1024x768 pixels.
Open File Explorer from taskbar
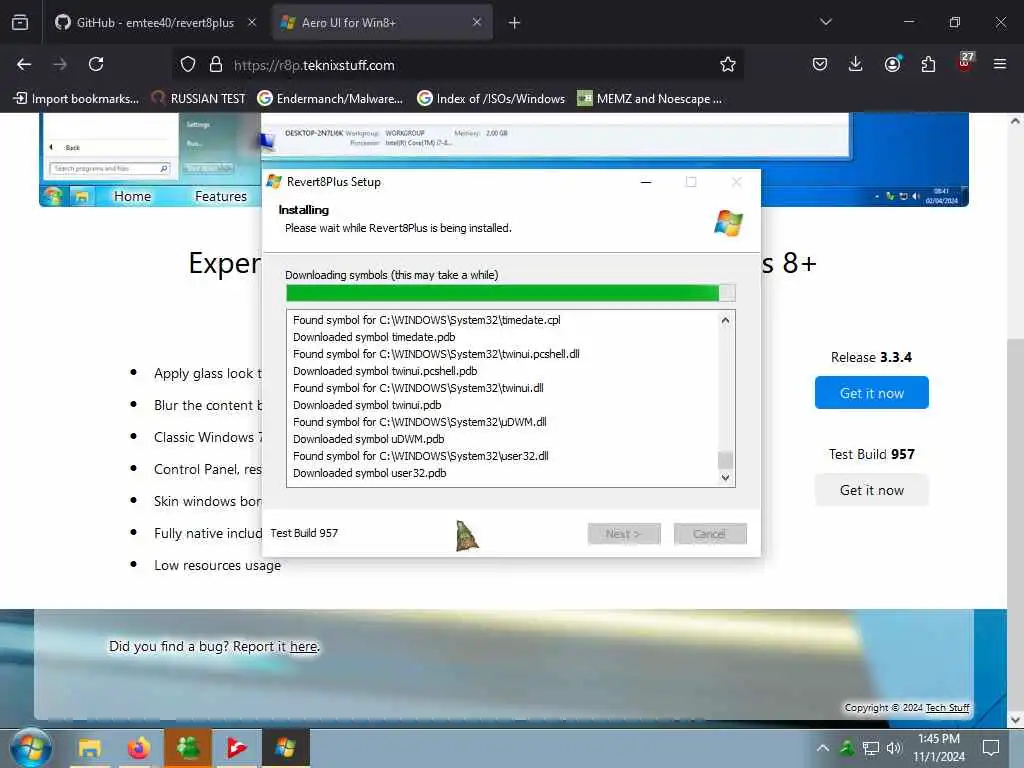(89, 748)
